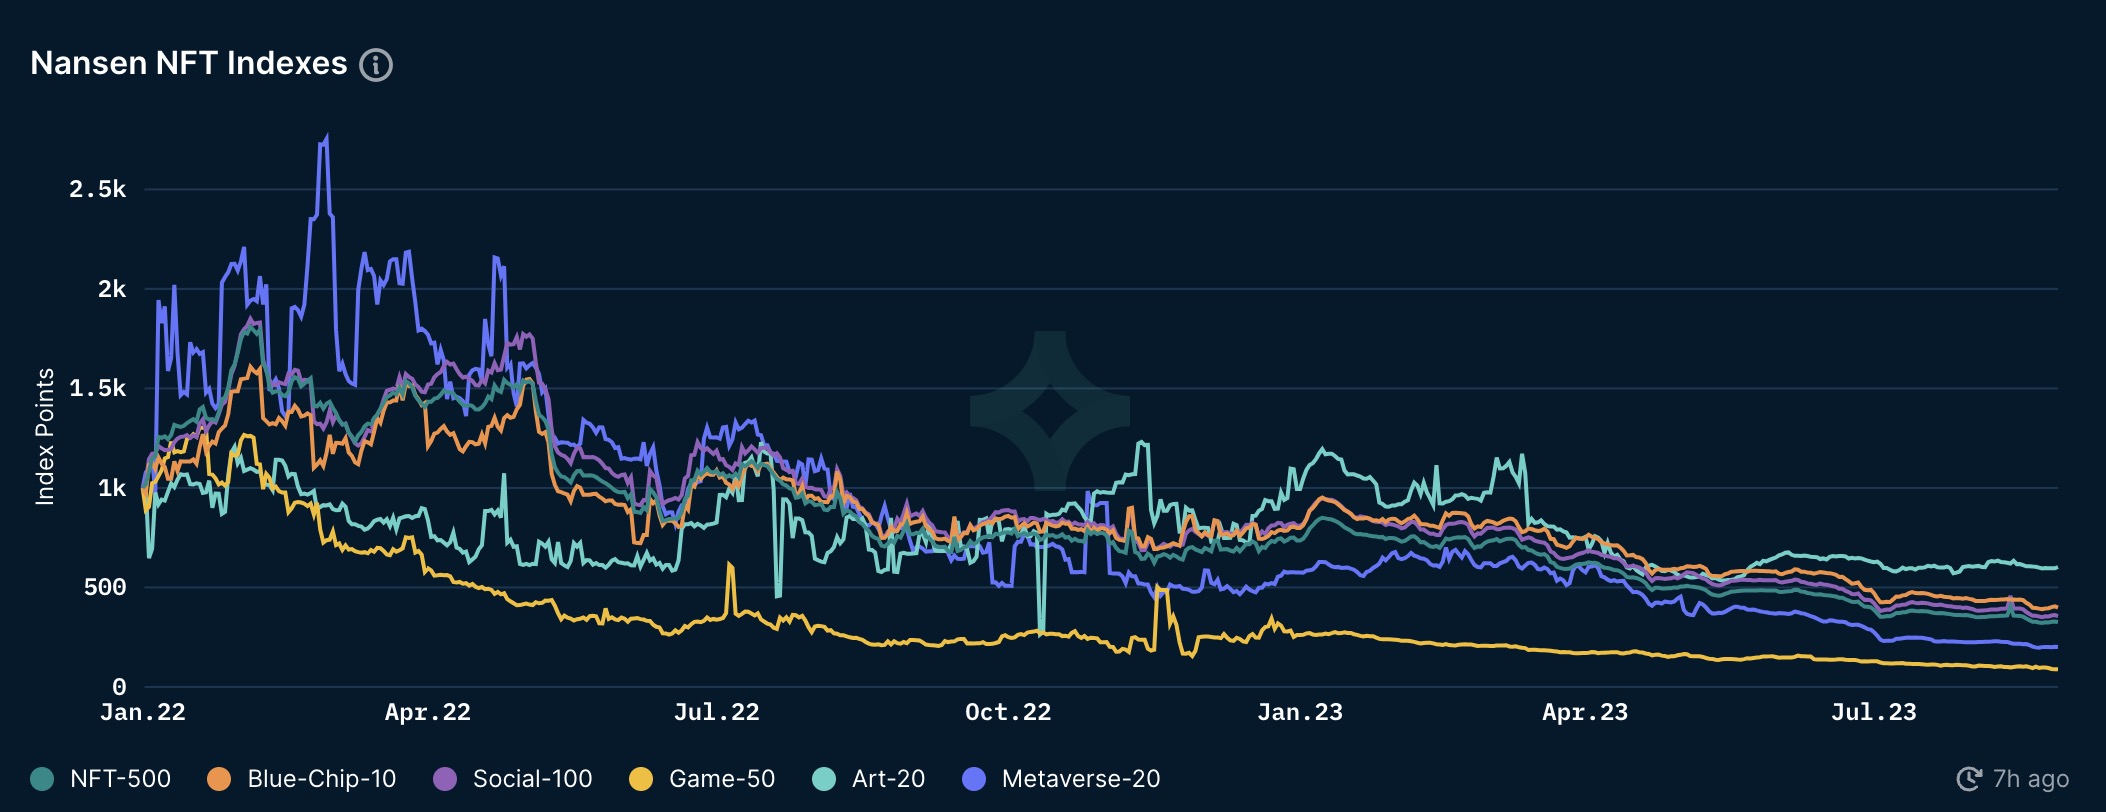This screenshot has width=2106, height=812.
Task: Click the teal NFT-500 legend dot
Action: click(42, 779)
